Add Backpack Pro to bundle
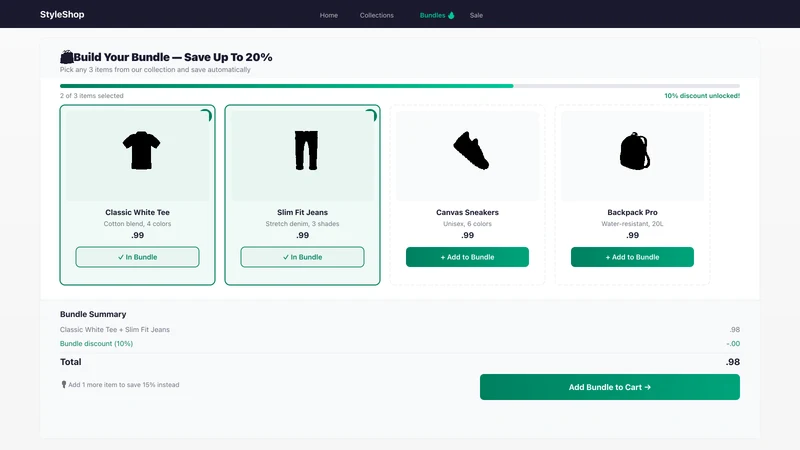The width and height of the screenshot is (800, 450). pos(632,257)
